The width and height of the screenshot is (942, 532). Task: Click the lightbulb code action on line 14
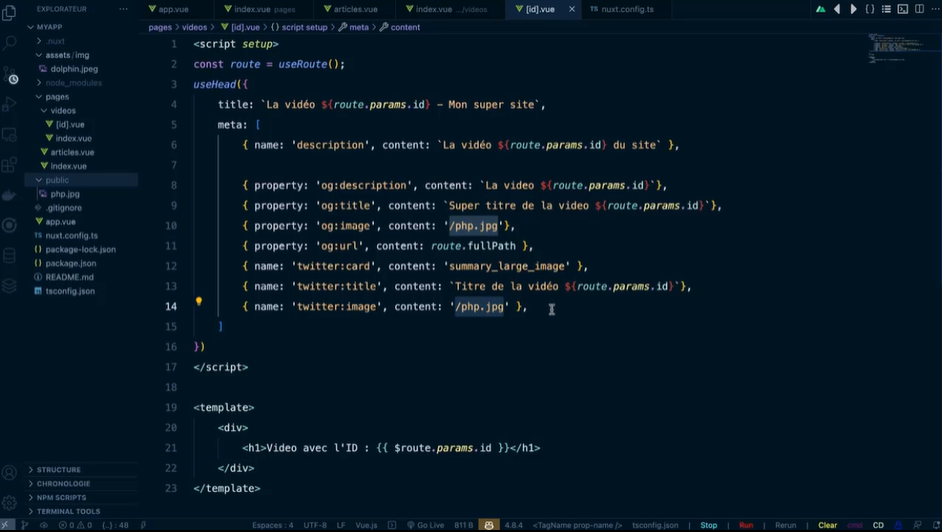click(199, 302)
